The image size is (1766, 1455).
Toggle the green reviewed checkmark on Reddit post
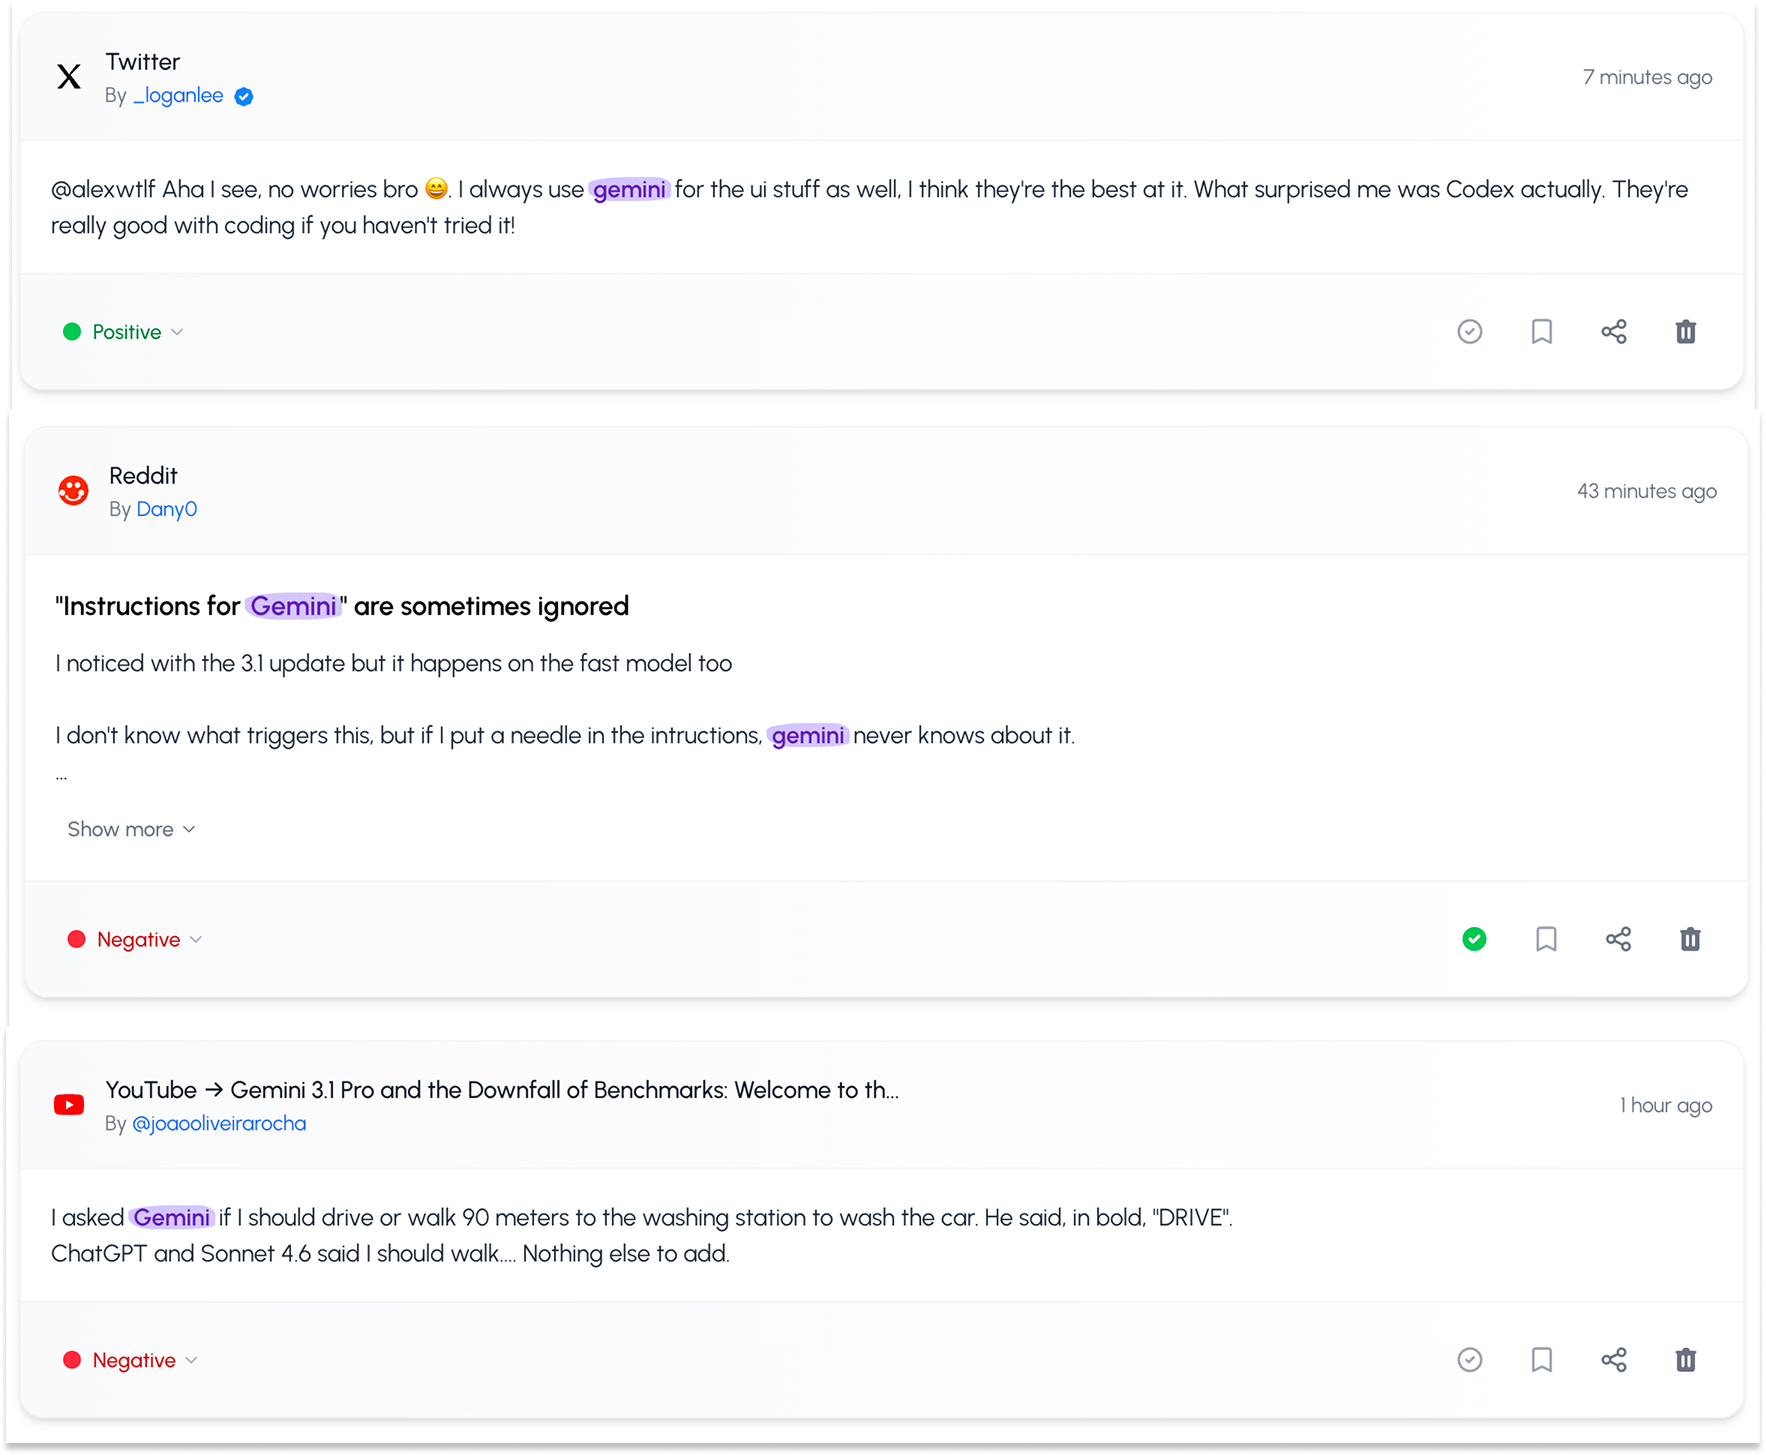pos(1473,939)
